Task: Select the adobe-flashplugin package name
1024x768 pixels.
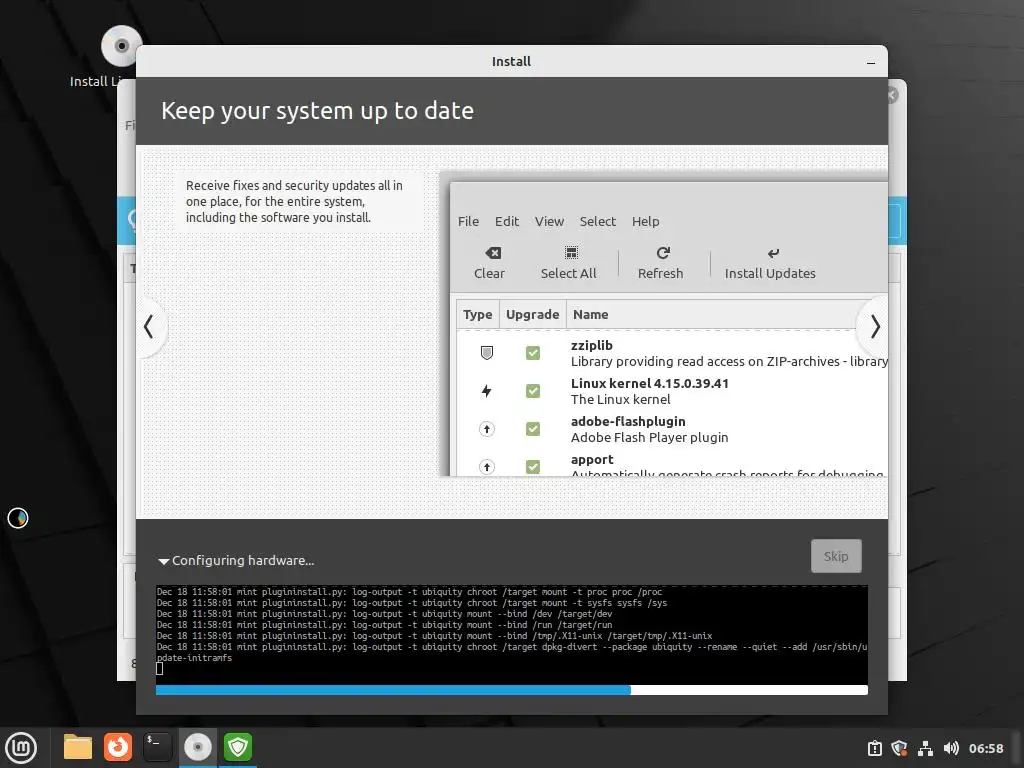Action: click(x=628, y=421)
